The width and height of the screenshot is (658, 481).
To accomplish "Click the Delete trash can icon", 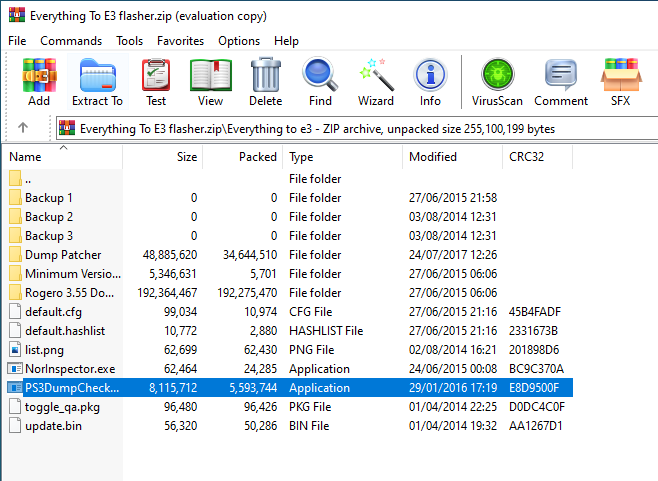I will point(265,81).
